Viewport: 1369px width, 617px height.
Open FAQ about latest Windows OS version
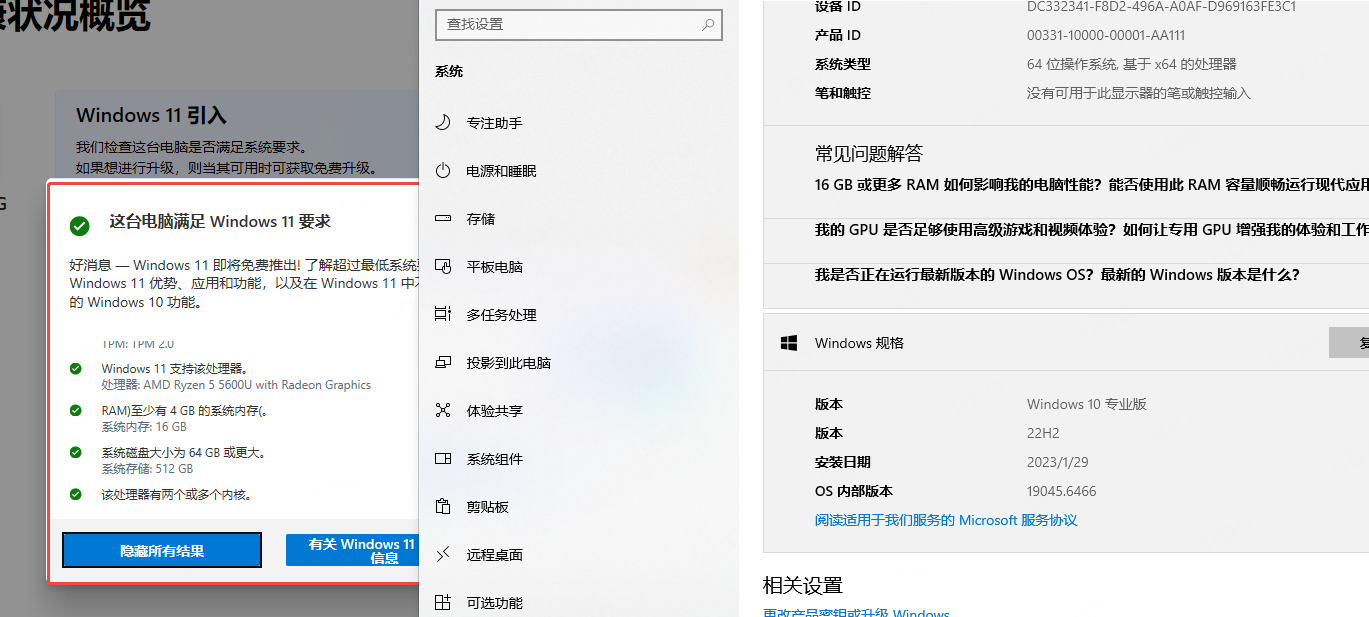[1057, 275]
